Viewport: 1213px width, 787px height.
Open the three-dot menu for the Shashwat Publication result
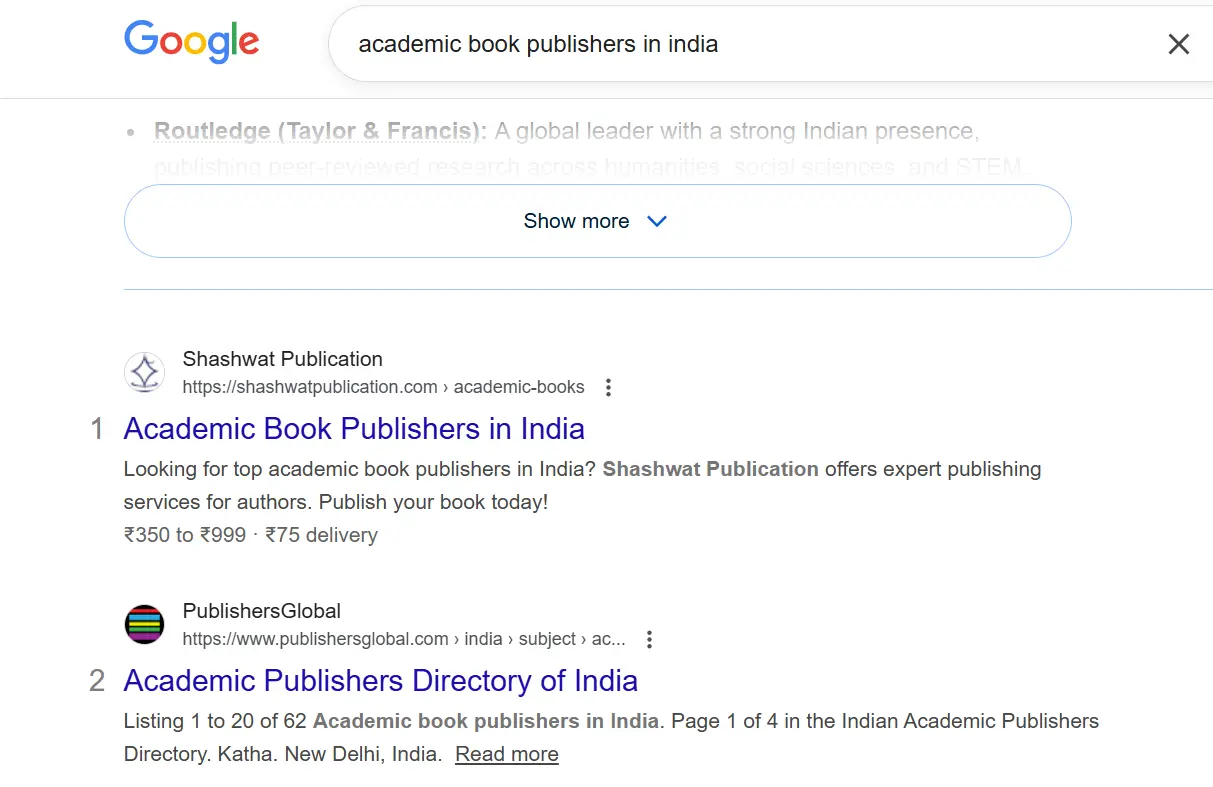pos(608,387)
